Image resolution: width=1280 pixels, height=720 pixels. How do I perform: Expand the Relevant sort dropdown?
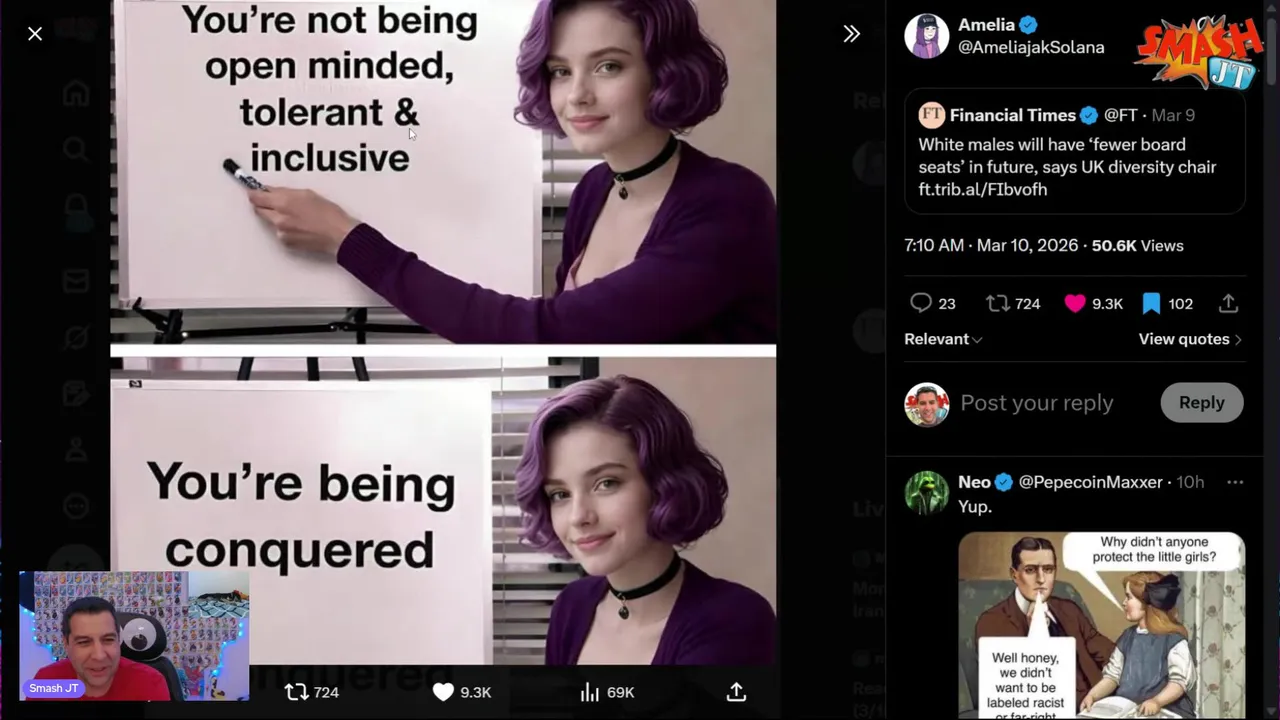click(943, 339)
